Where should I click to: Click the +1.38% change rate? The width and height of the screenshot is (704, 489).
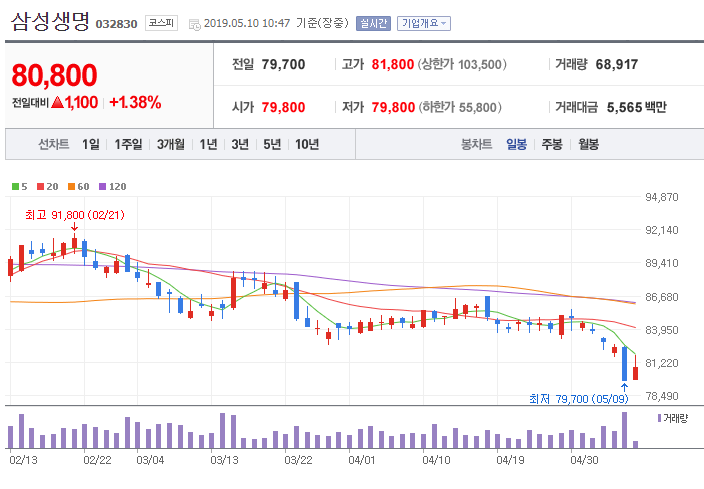pyautogui.click(x=135, y=102)
